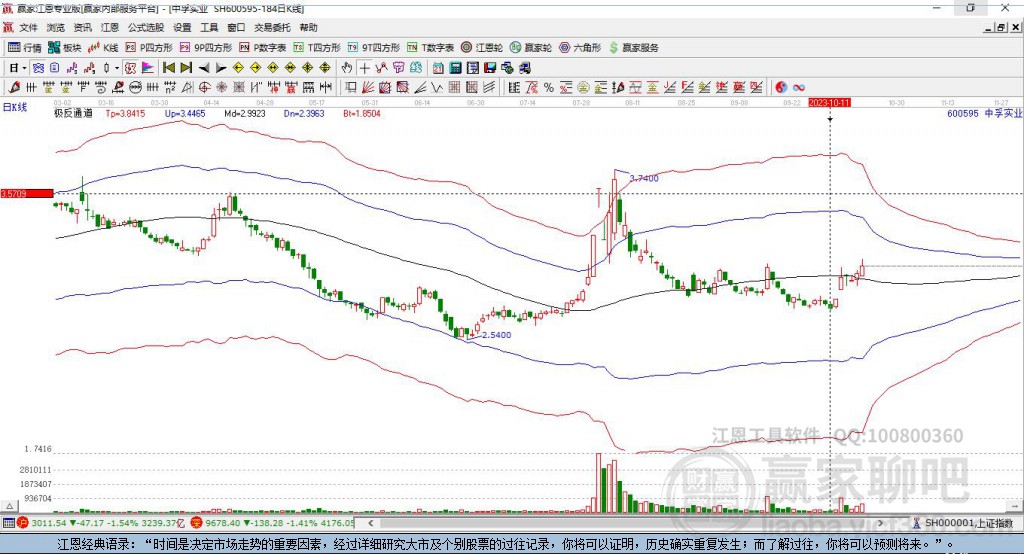
Task: Select the circle crosshair target tool
Action: pos(204,88)
